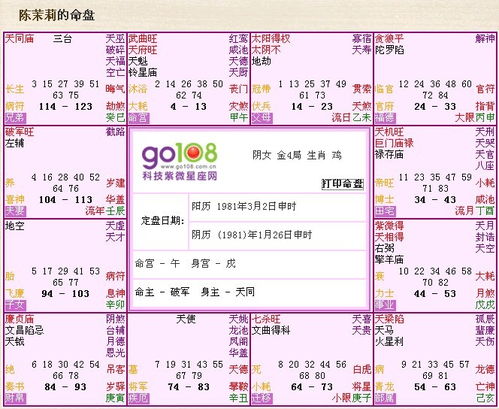Click the 破军旺 star name

[x=19, y=132]
